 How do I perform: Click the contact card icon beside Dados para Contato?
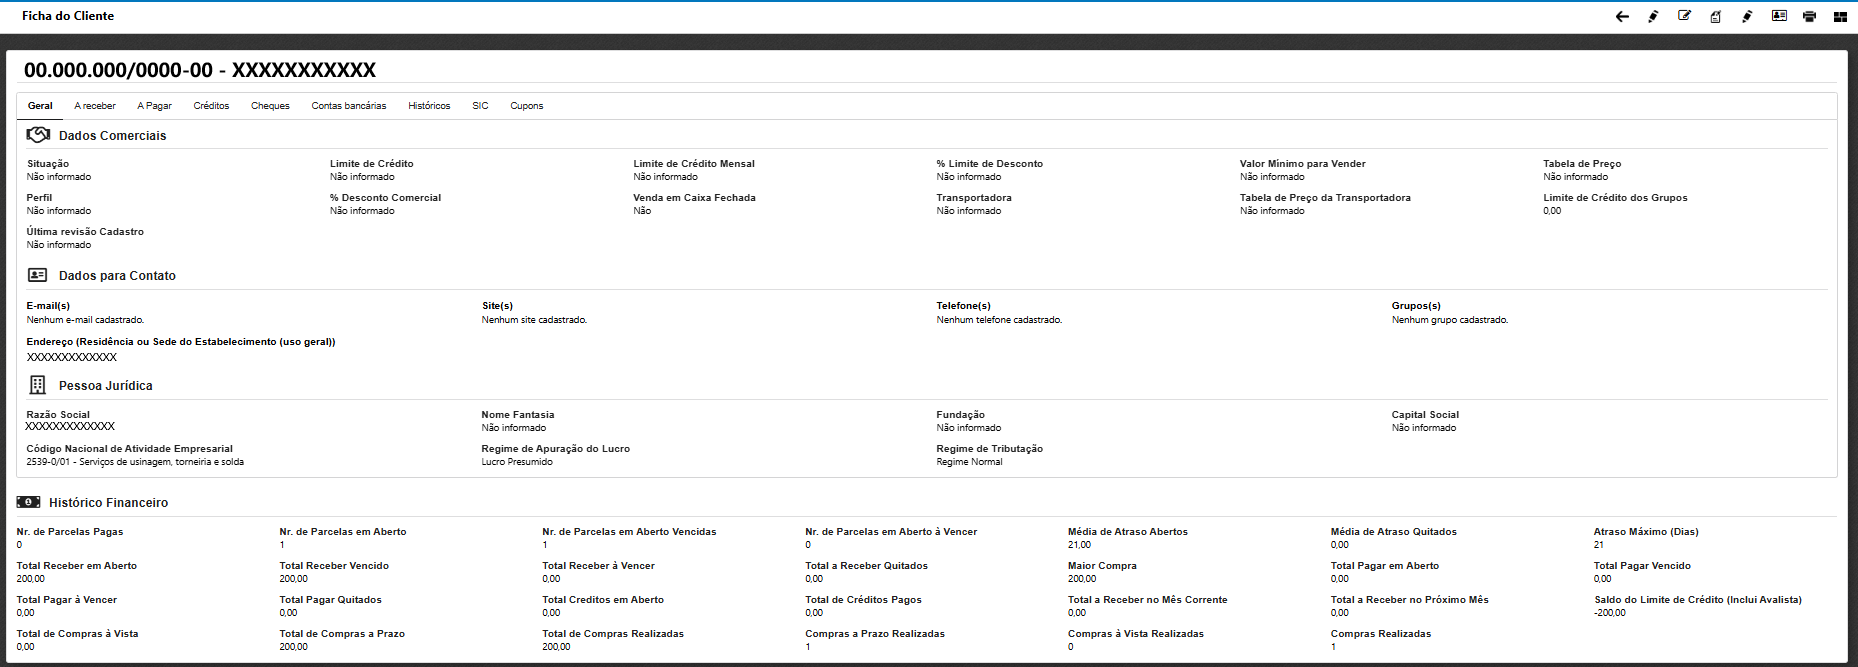(x=38, y=275)
